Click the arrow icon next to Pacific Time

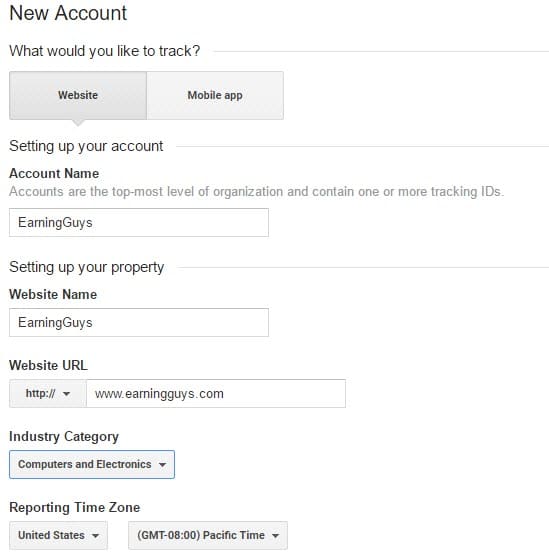click(x=275, y=536)
